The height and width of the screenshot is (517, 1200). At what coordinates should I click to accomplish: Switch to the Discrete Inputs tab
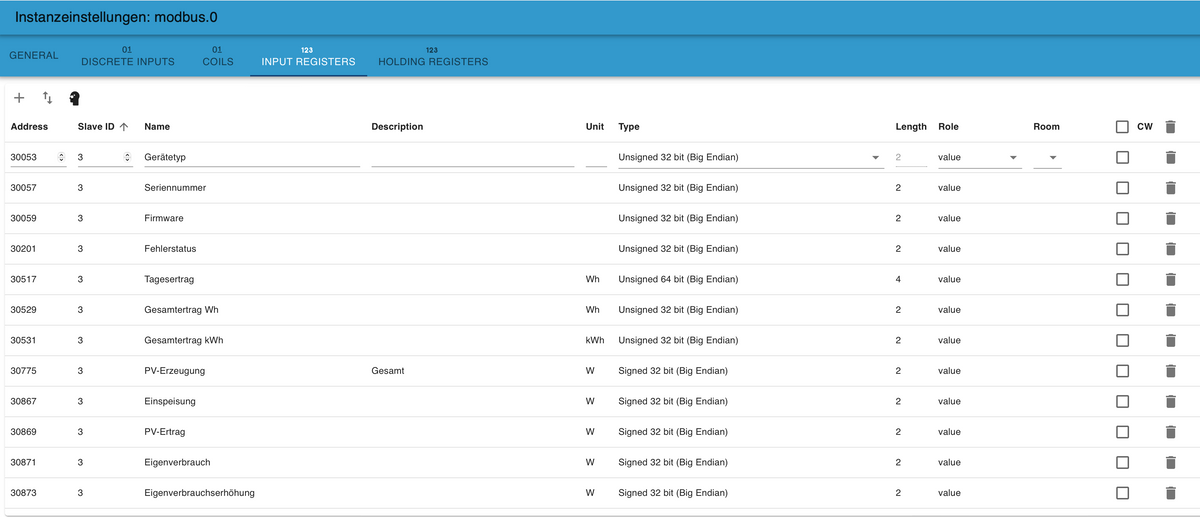coord(127,56)
